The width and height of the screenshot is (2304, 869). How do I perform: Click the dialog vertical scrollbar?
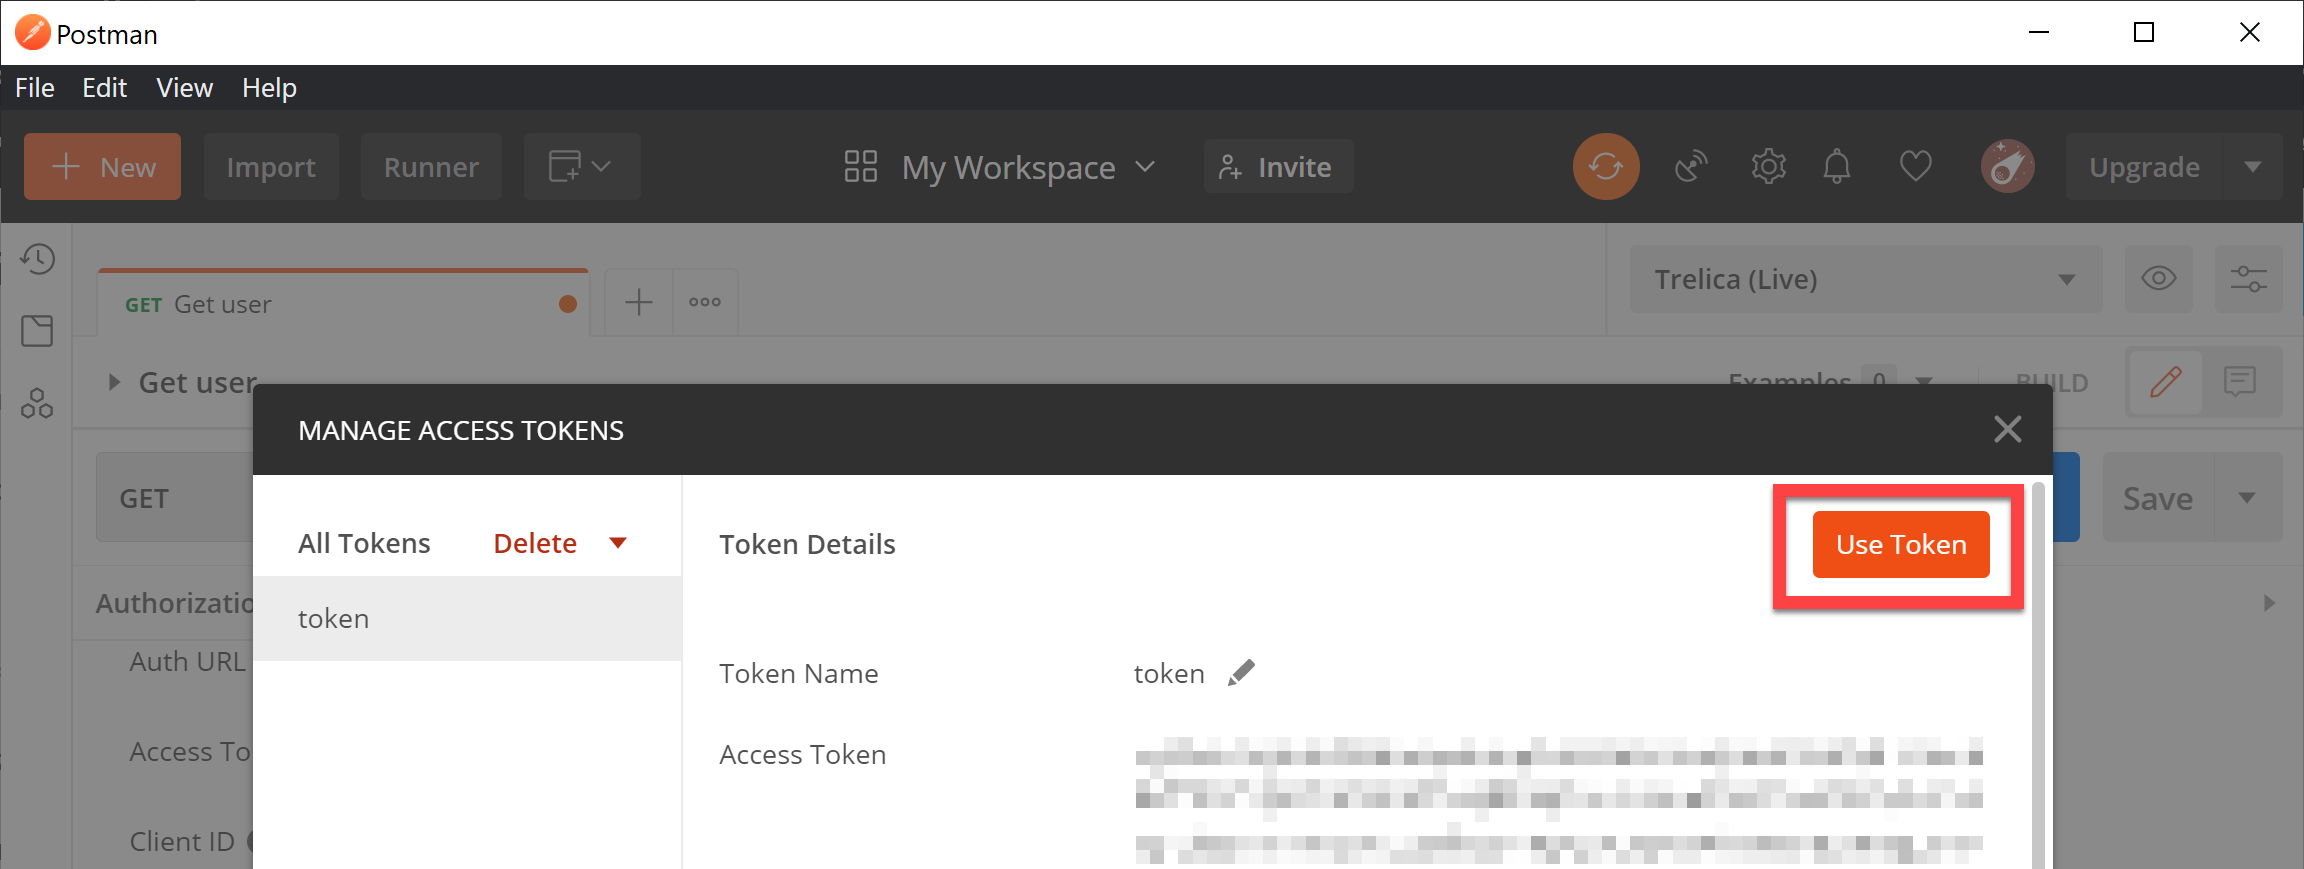tap(2038, 675)
